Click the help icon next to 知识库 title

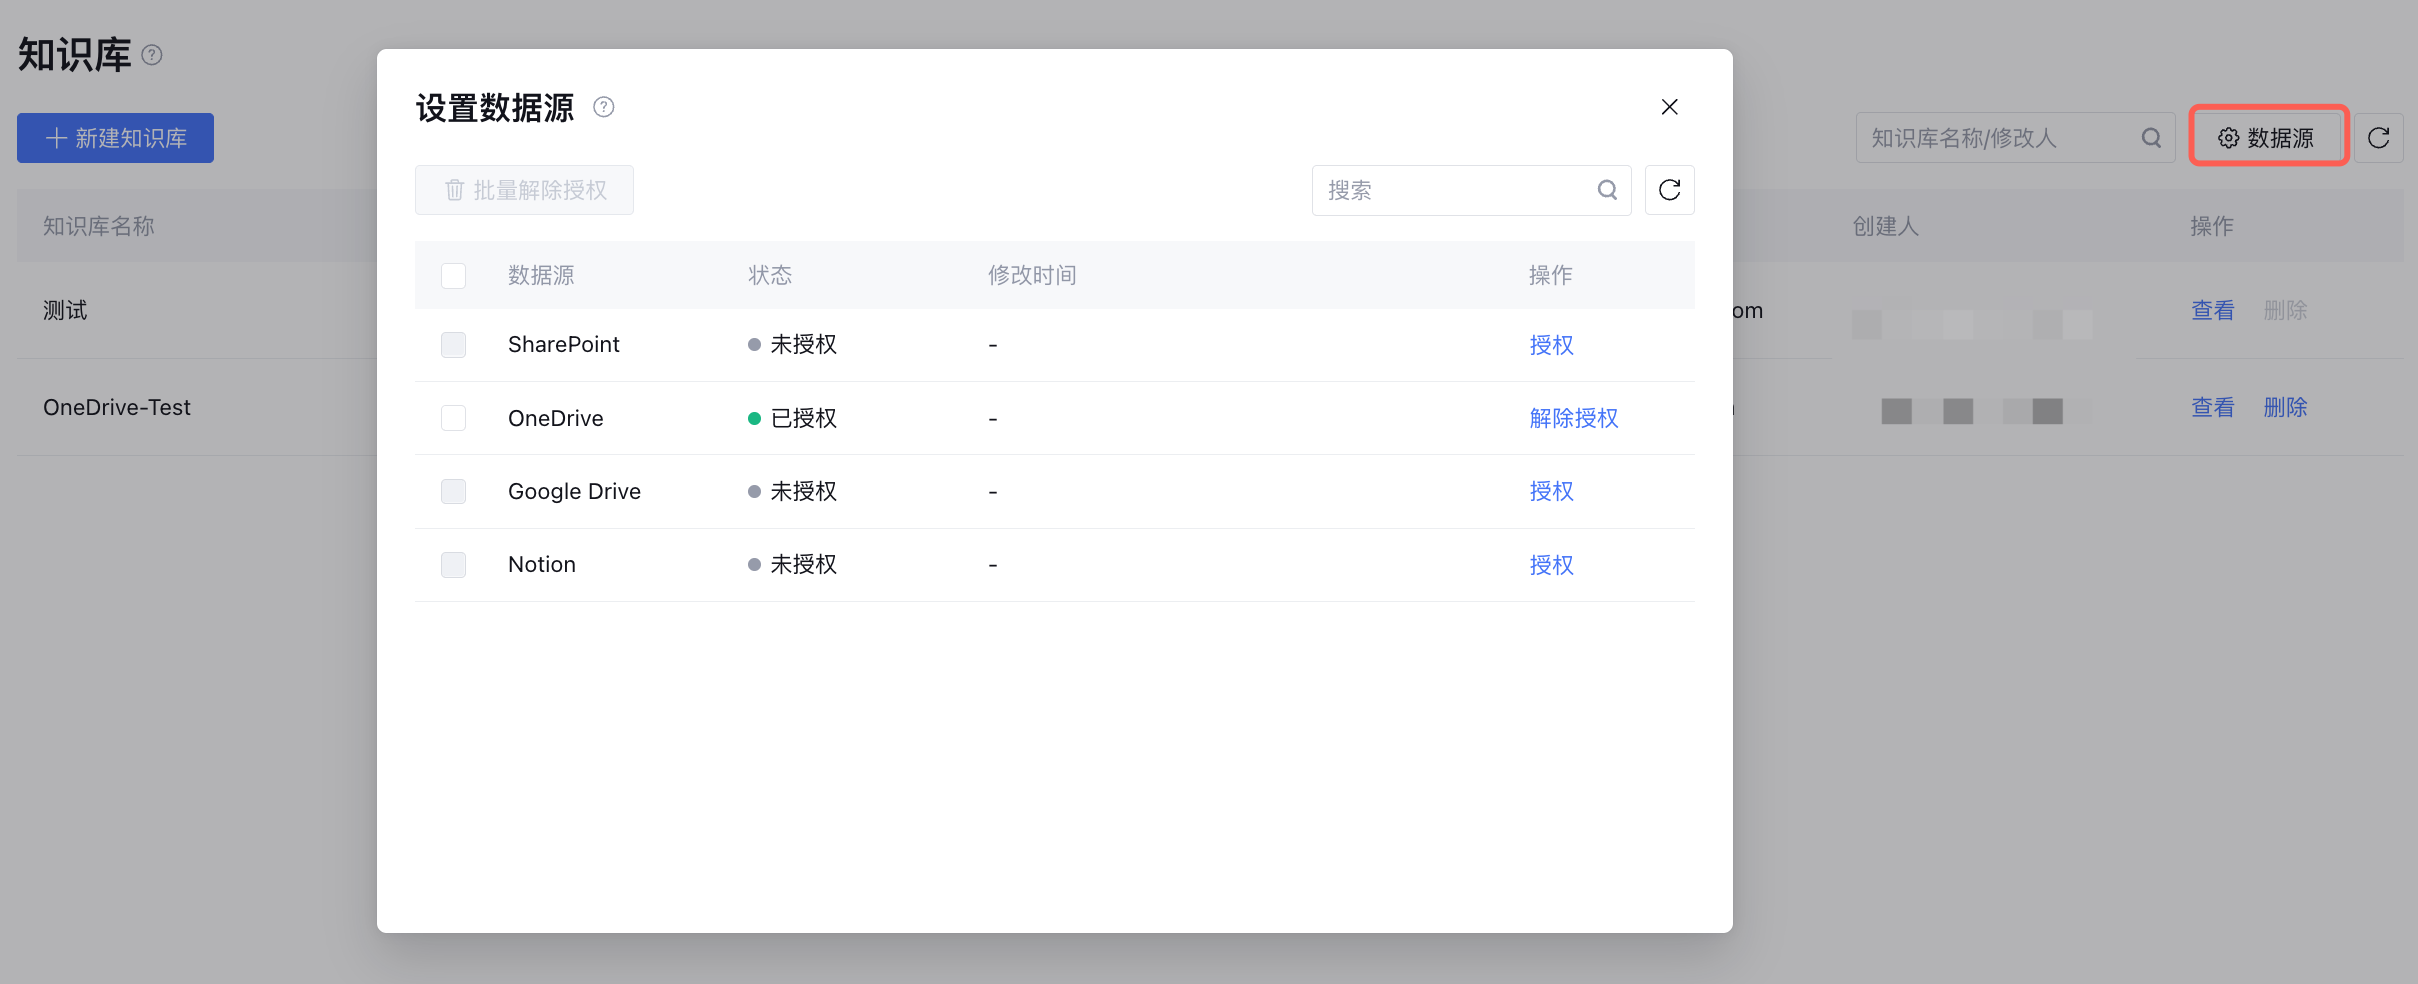point(152,55)
